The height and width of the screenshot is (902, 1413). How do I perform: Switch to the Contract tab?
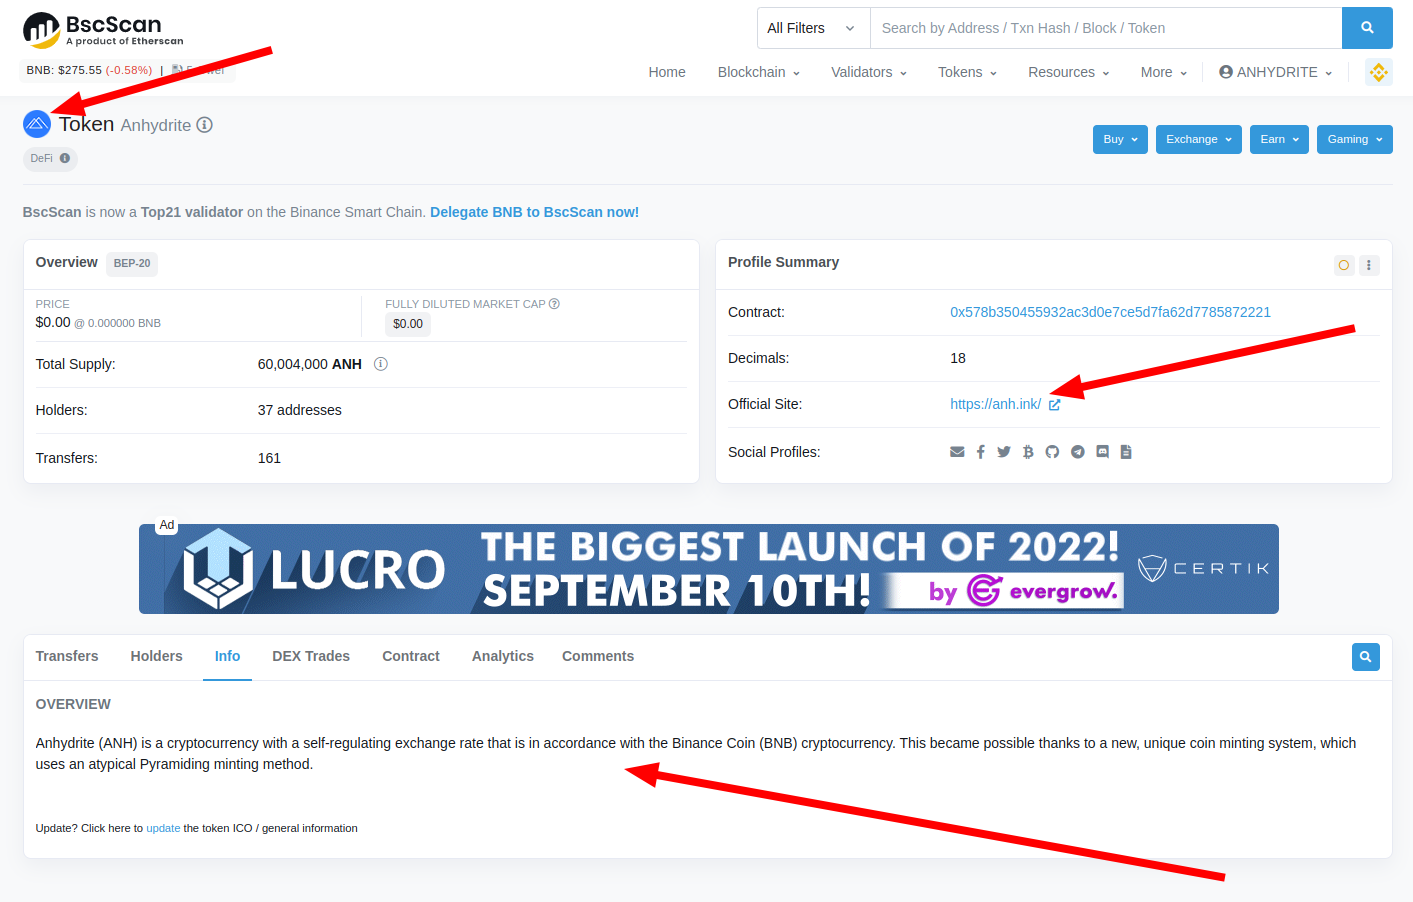(x=411, y=657)
